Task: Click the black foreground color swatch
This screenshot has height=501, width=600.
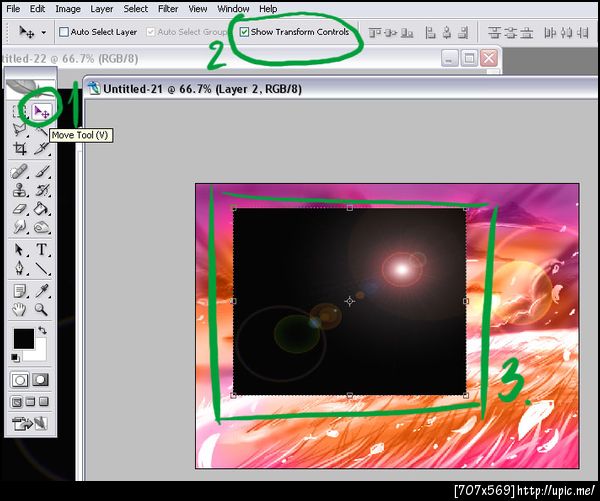Action: pos(24,338)
